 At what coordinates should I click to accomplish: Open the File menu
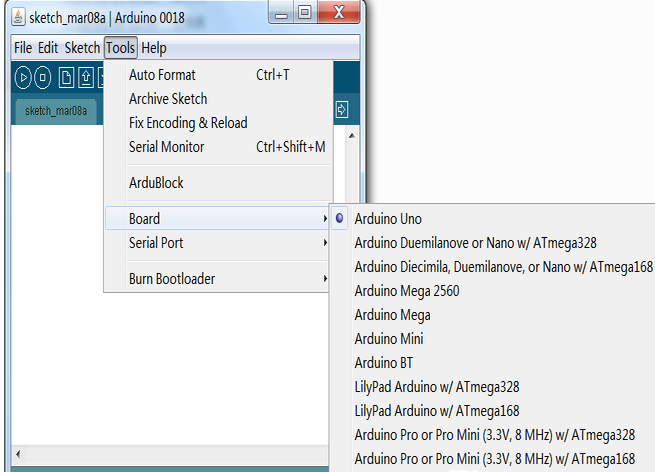pyautogui.click(x=23, y=48)
